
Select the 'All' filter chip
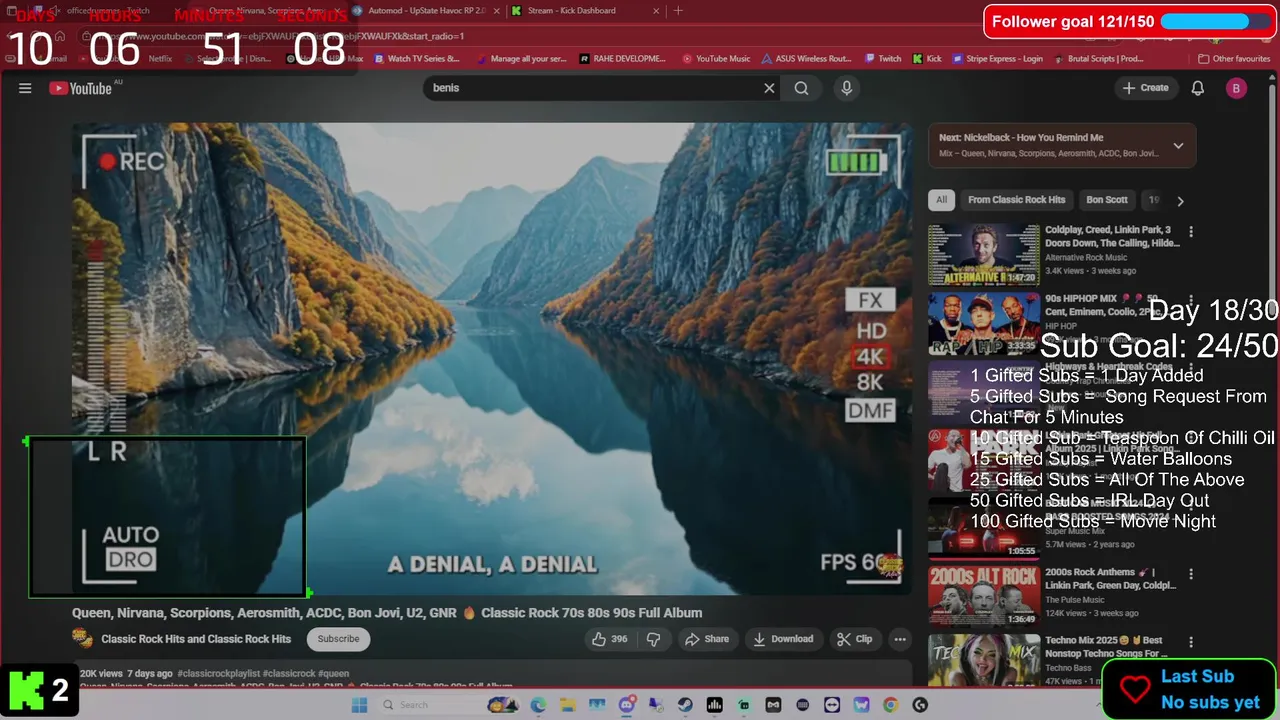pyautogui.click(x=941, y=200)
